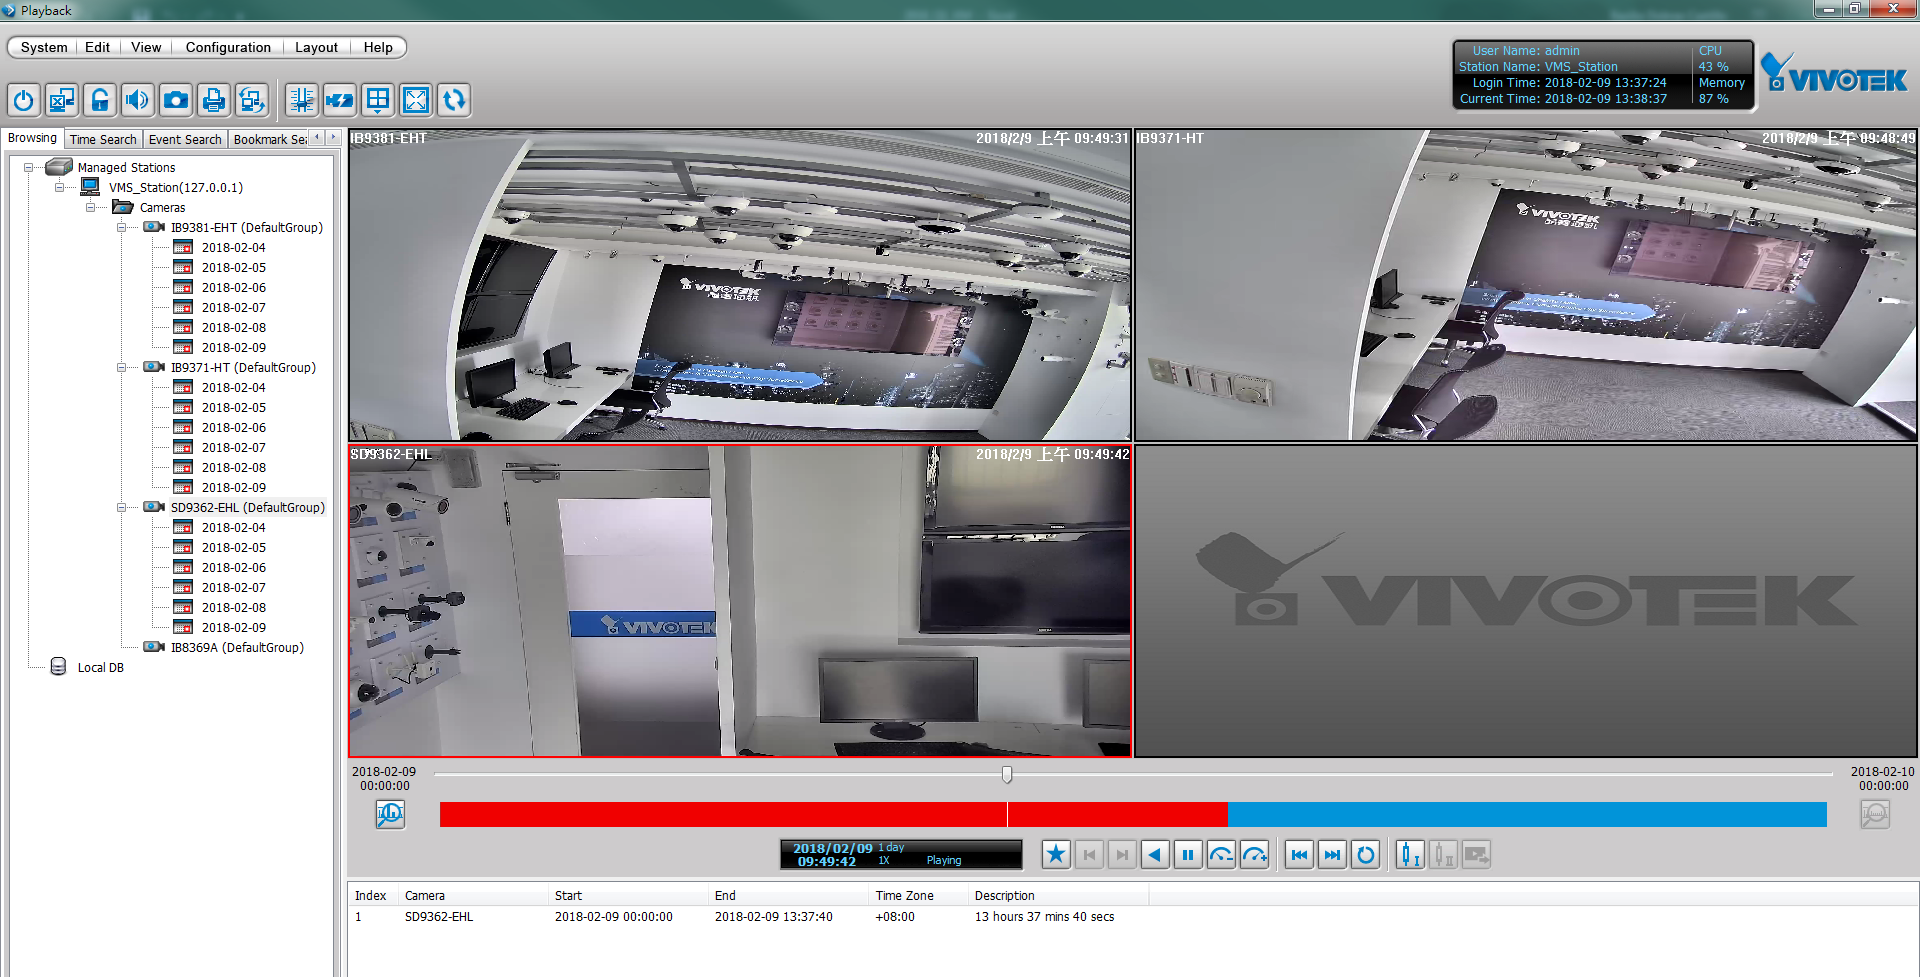Image resolution: width=1920 pixels, height=977 pixels.
Task: Pause the playback
Action: point(1188,855)
